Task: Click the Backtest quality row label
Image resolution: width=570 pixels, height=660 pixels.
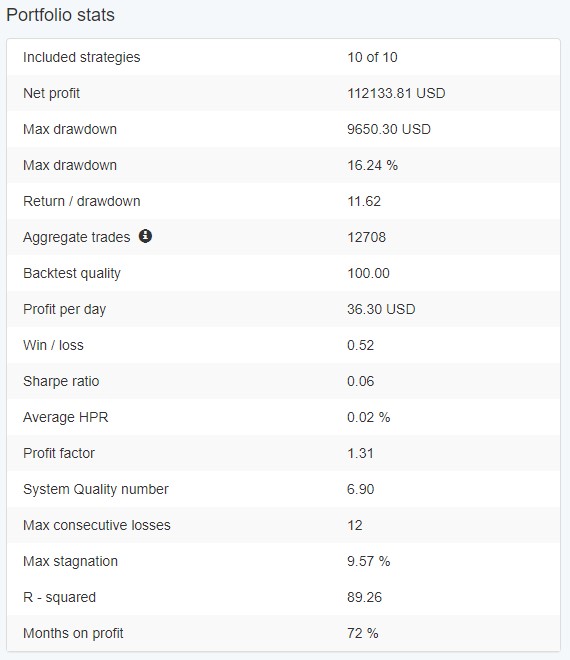Action: 72,273
